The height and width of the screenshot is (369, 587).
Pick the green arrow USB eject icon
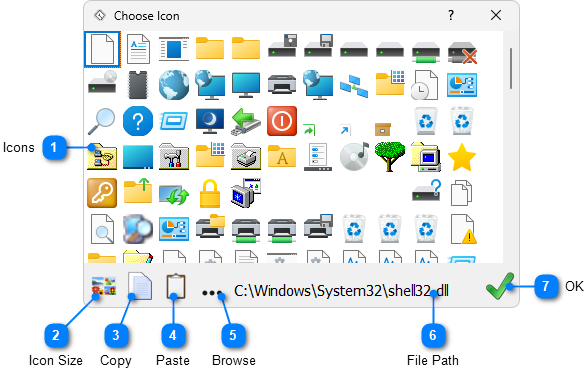click(246, 122)
